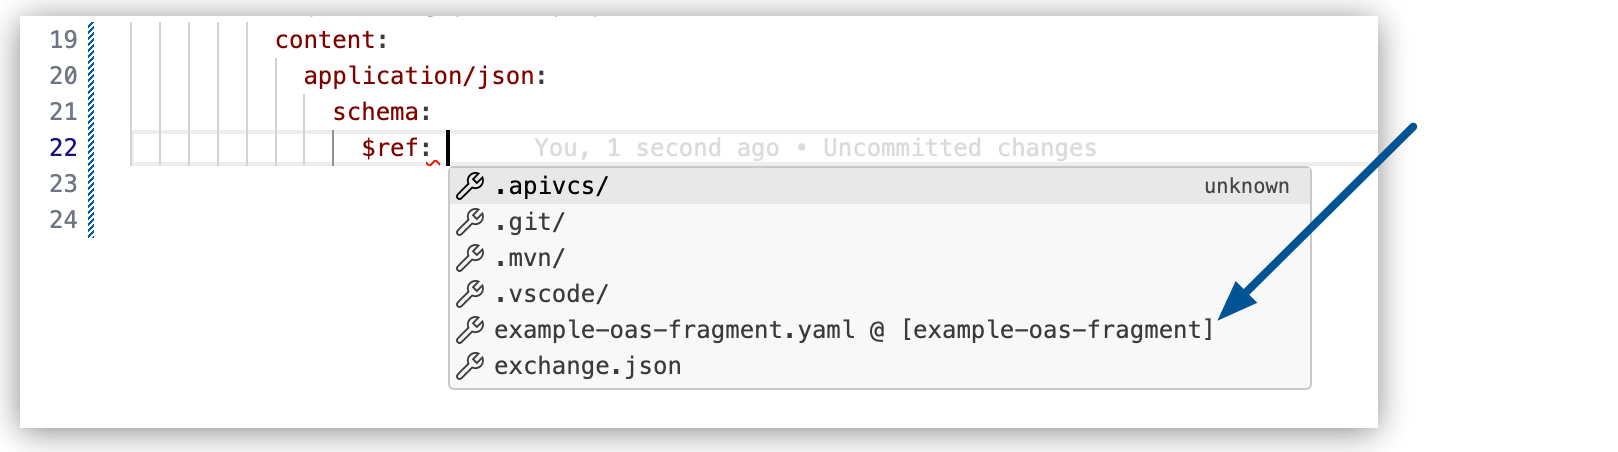Choose the .git/ folder suggestion
The image size is (1618, 452).
(530, 222)
